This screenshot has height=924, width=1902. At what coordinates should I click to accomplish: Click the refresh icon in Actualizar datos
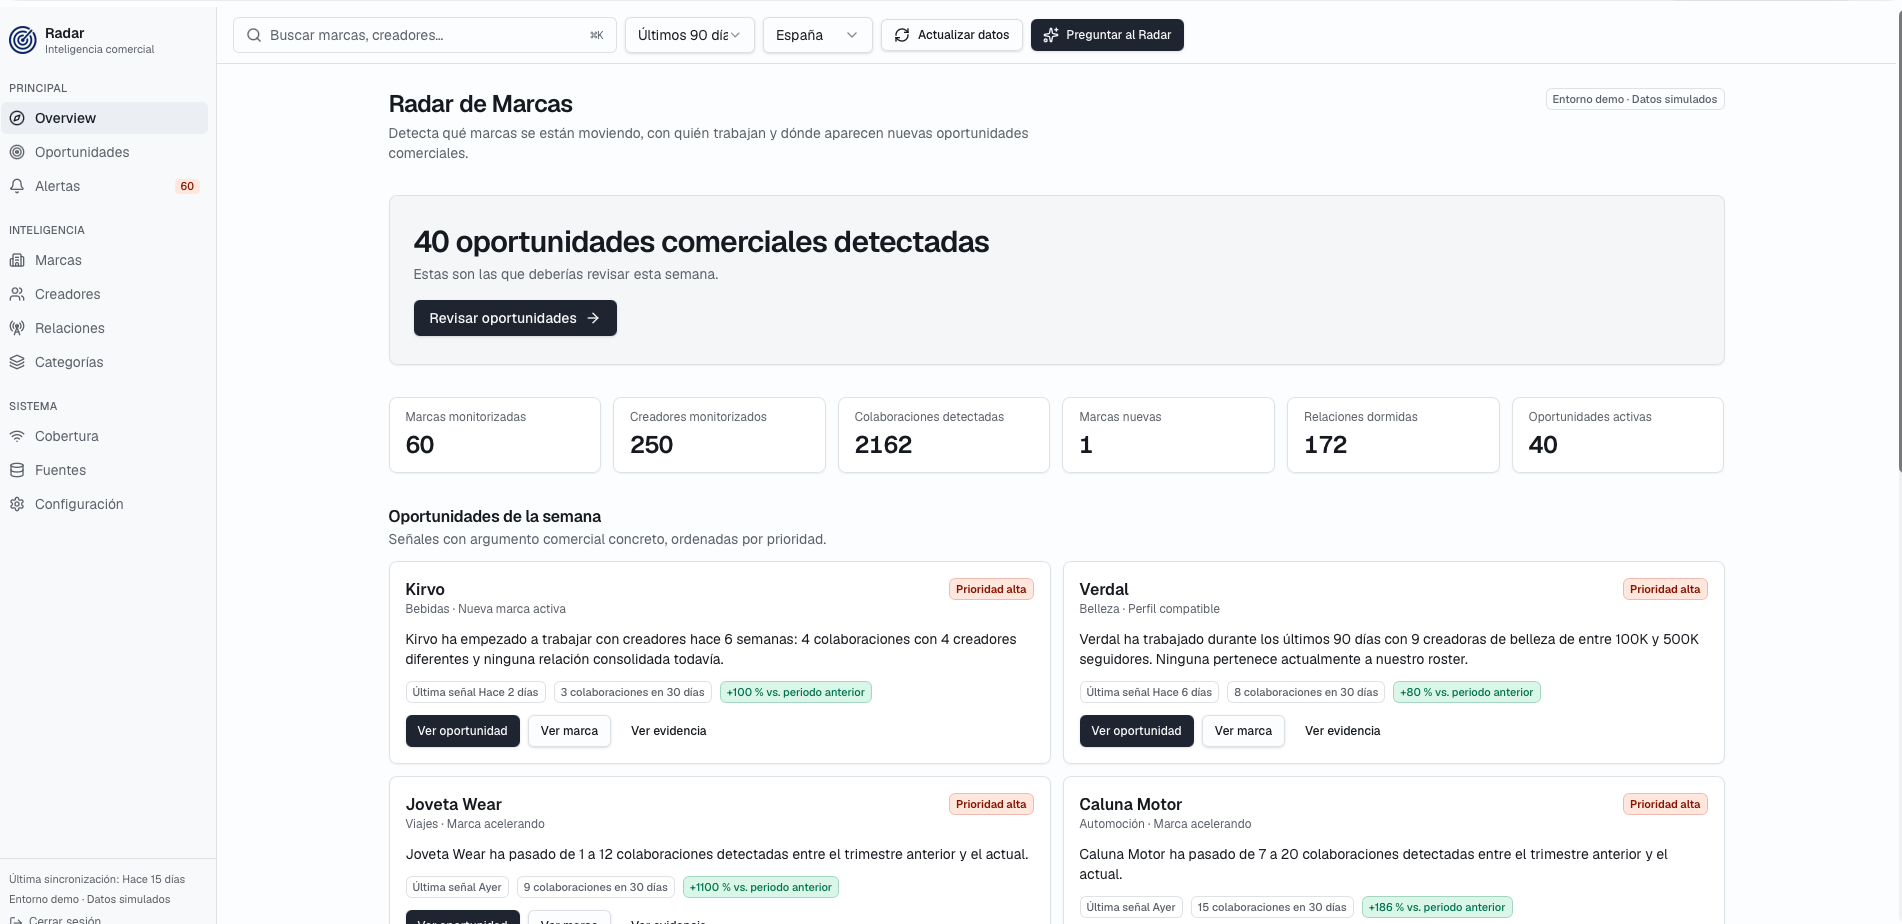point(902,35)
